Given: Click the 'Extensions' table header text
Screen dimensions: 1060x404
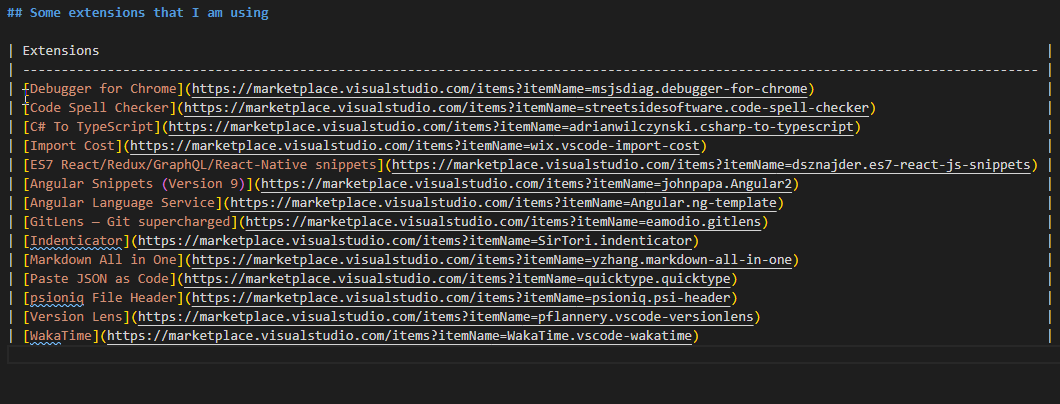Looking at the screenshot, I should [x=61, y=51].
